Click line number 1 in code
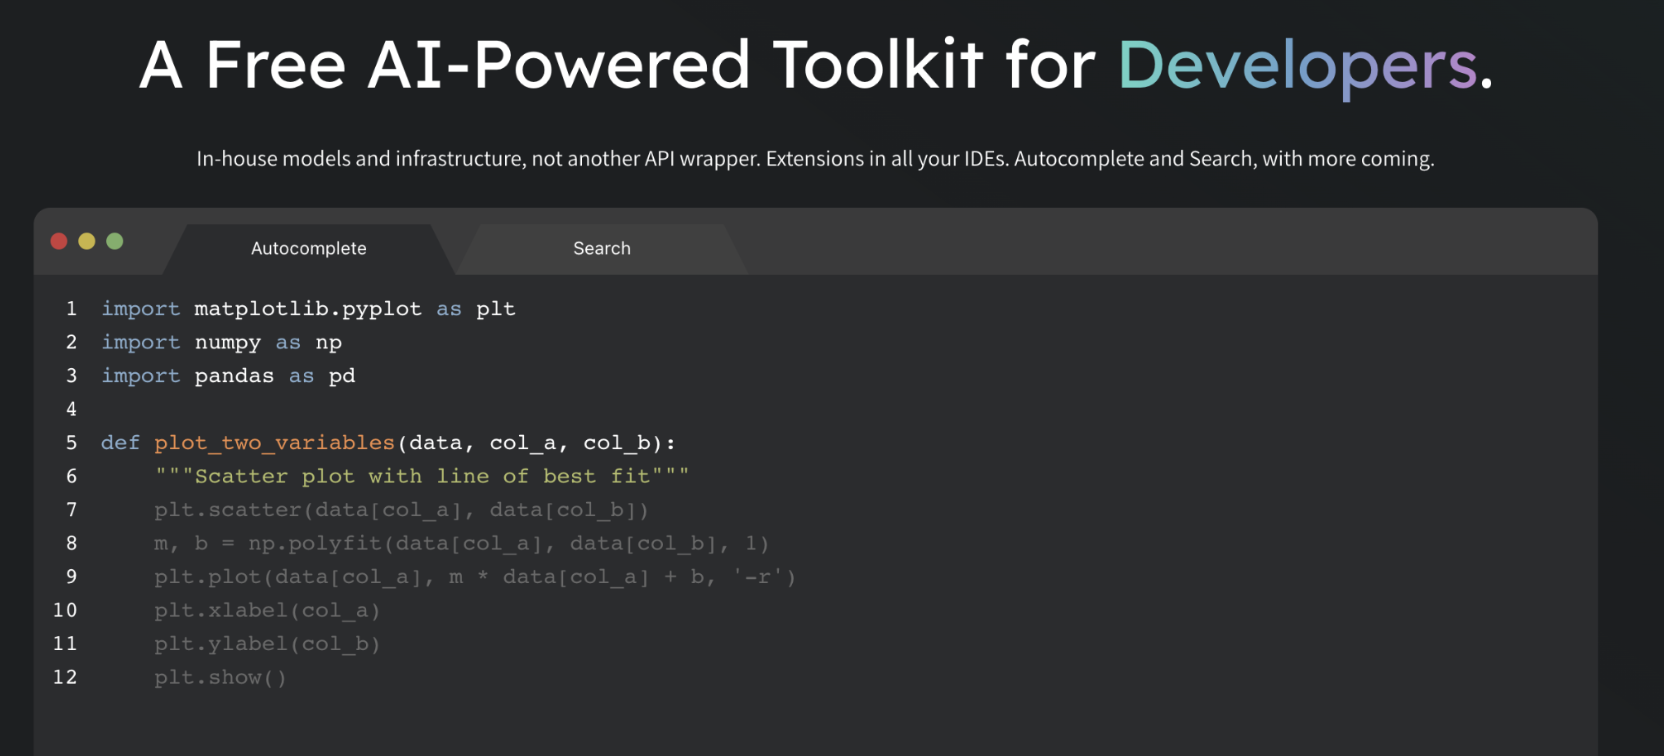Image resolution: width=1664 pixels, height=756 pixels. 71,308
